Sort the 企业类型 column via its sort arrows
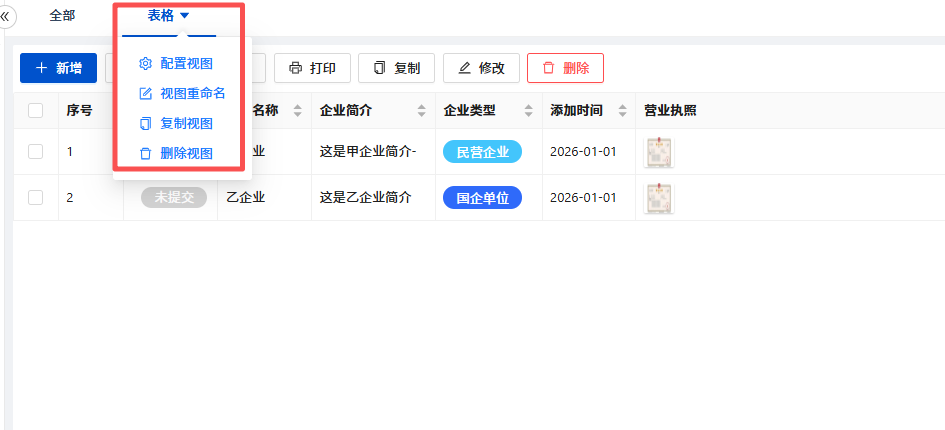The width and height of the screenshot is (945, 430). [529, 110]
